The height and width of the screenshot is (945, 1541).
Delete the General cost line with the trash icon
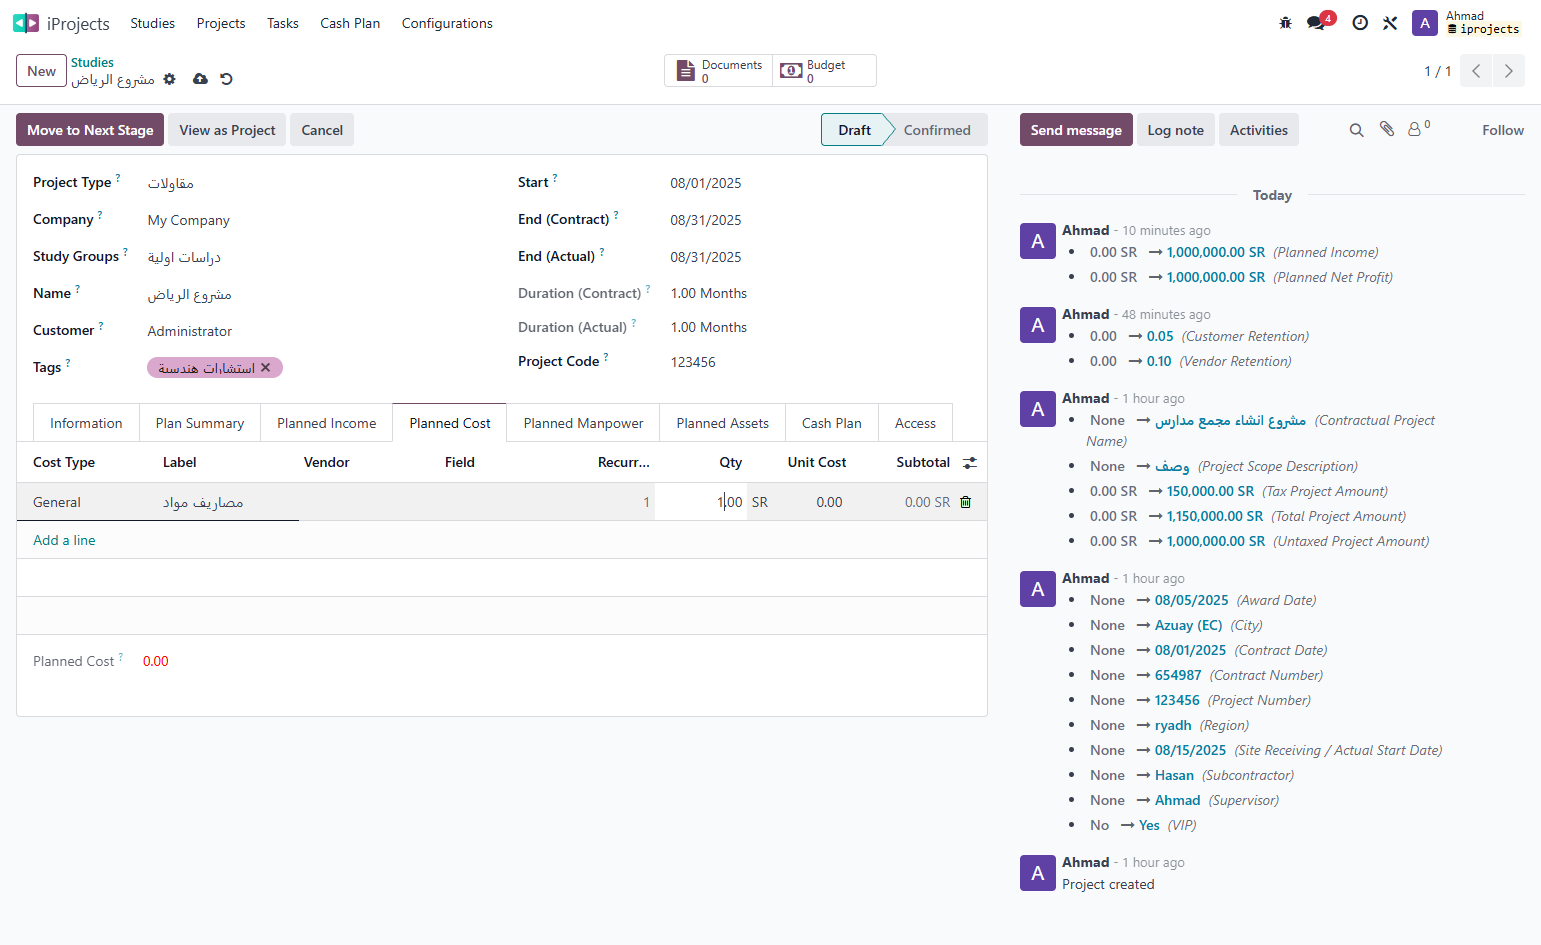[x=966, y=502]
